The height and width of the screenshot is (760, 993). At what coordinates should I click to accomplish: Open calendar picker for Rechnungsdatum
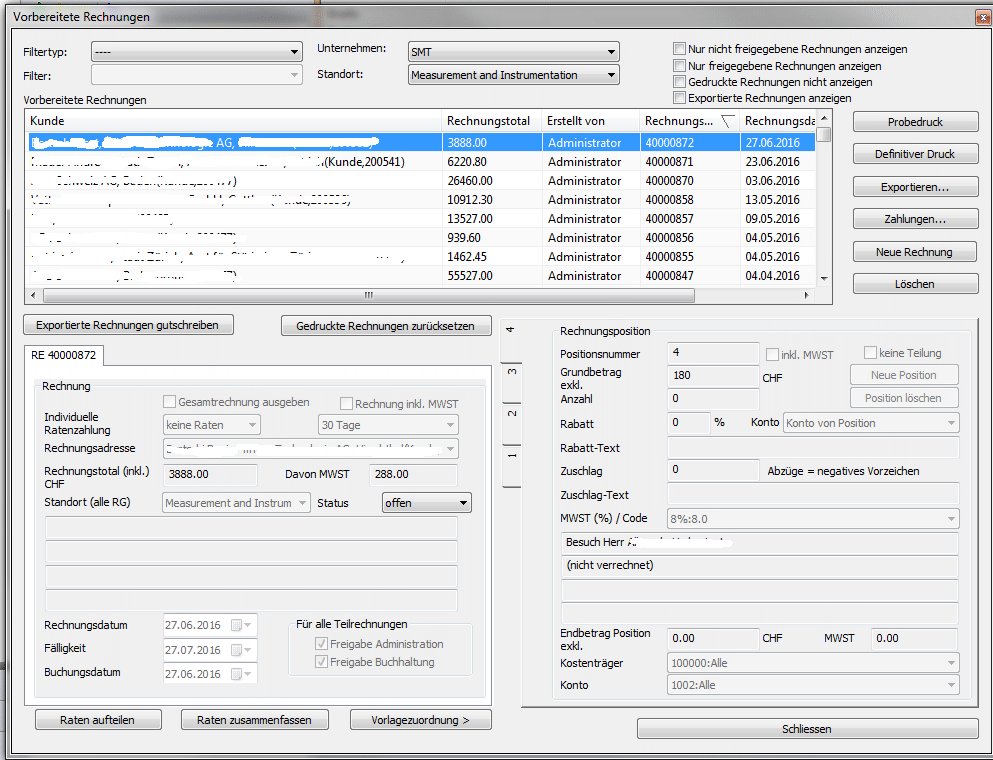point(238,625)
